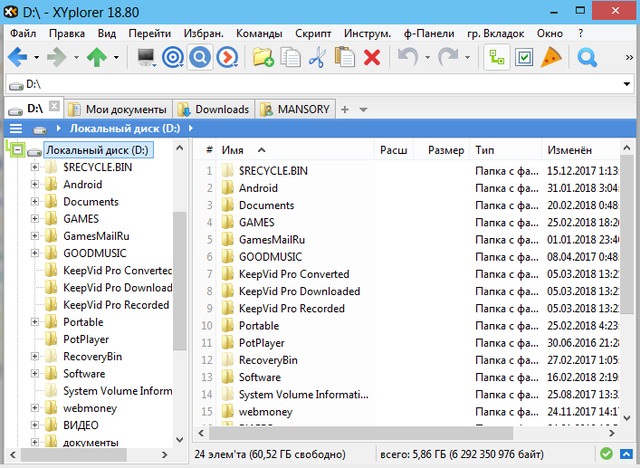Go up one folder level with green arrow

tap(97, 57)
